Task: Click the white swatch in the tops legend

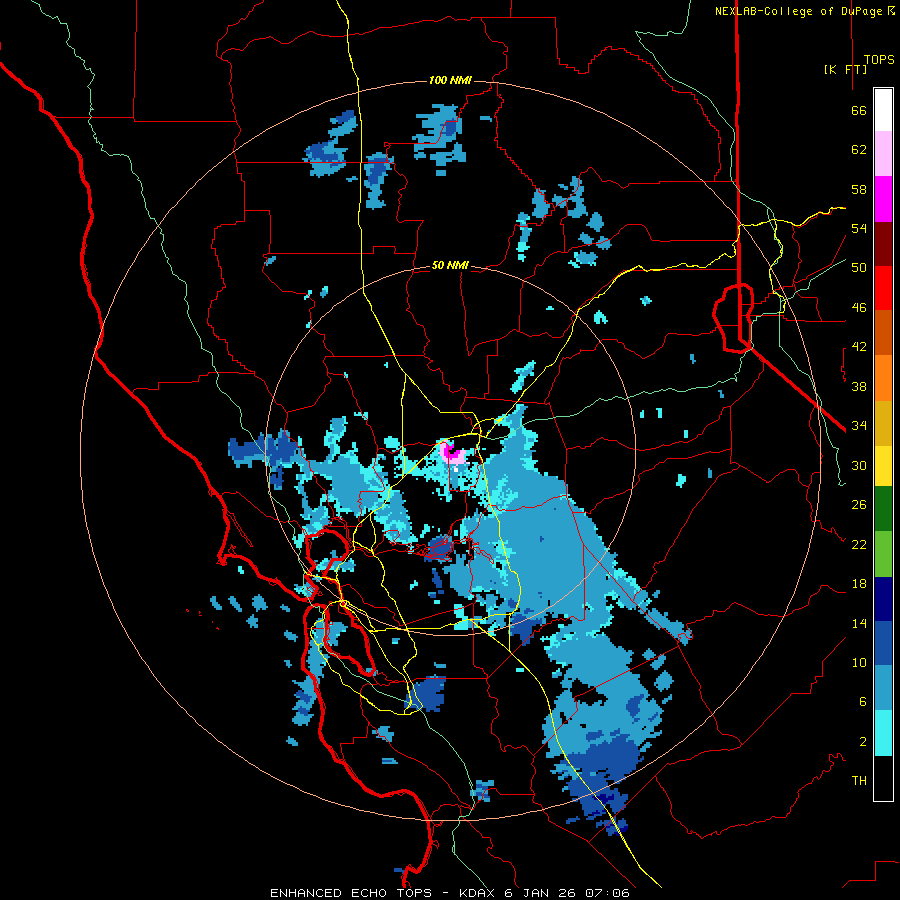Action: pyautogui.click(x=883, y=110)
